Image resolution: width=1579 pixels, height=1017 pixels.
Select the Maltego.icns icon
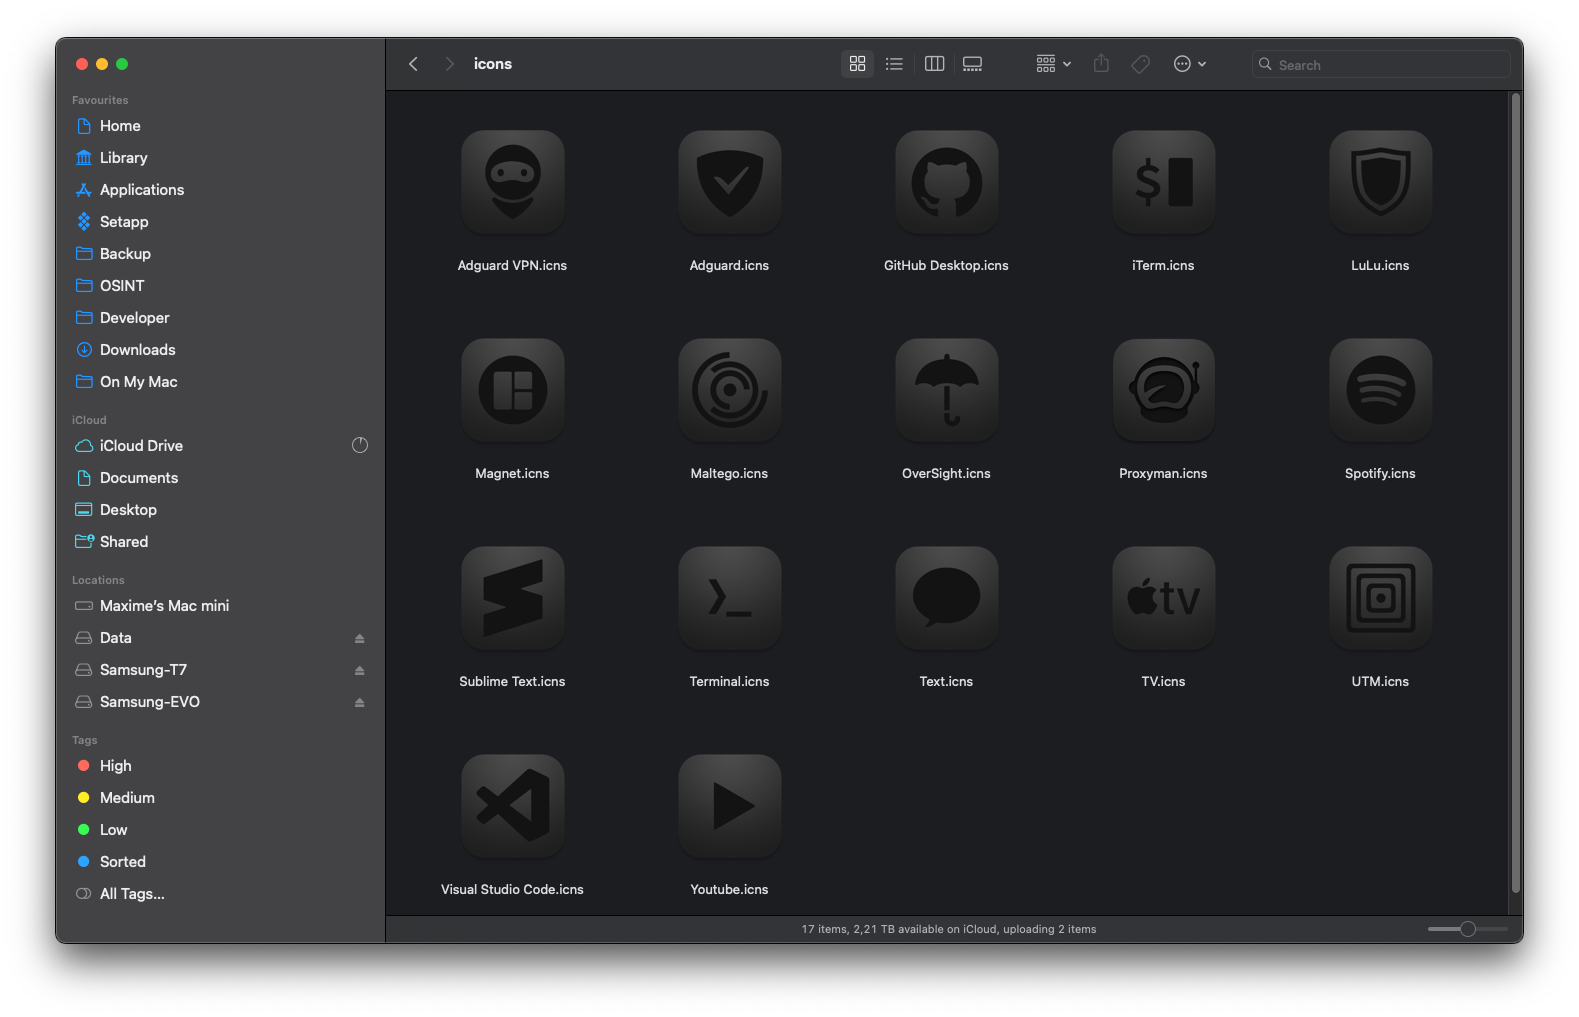pyautogui.click(x=729, y=391)
